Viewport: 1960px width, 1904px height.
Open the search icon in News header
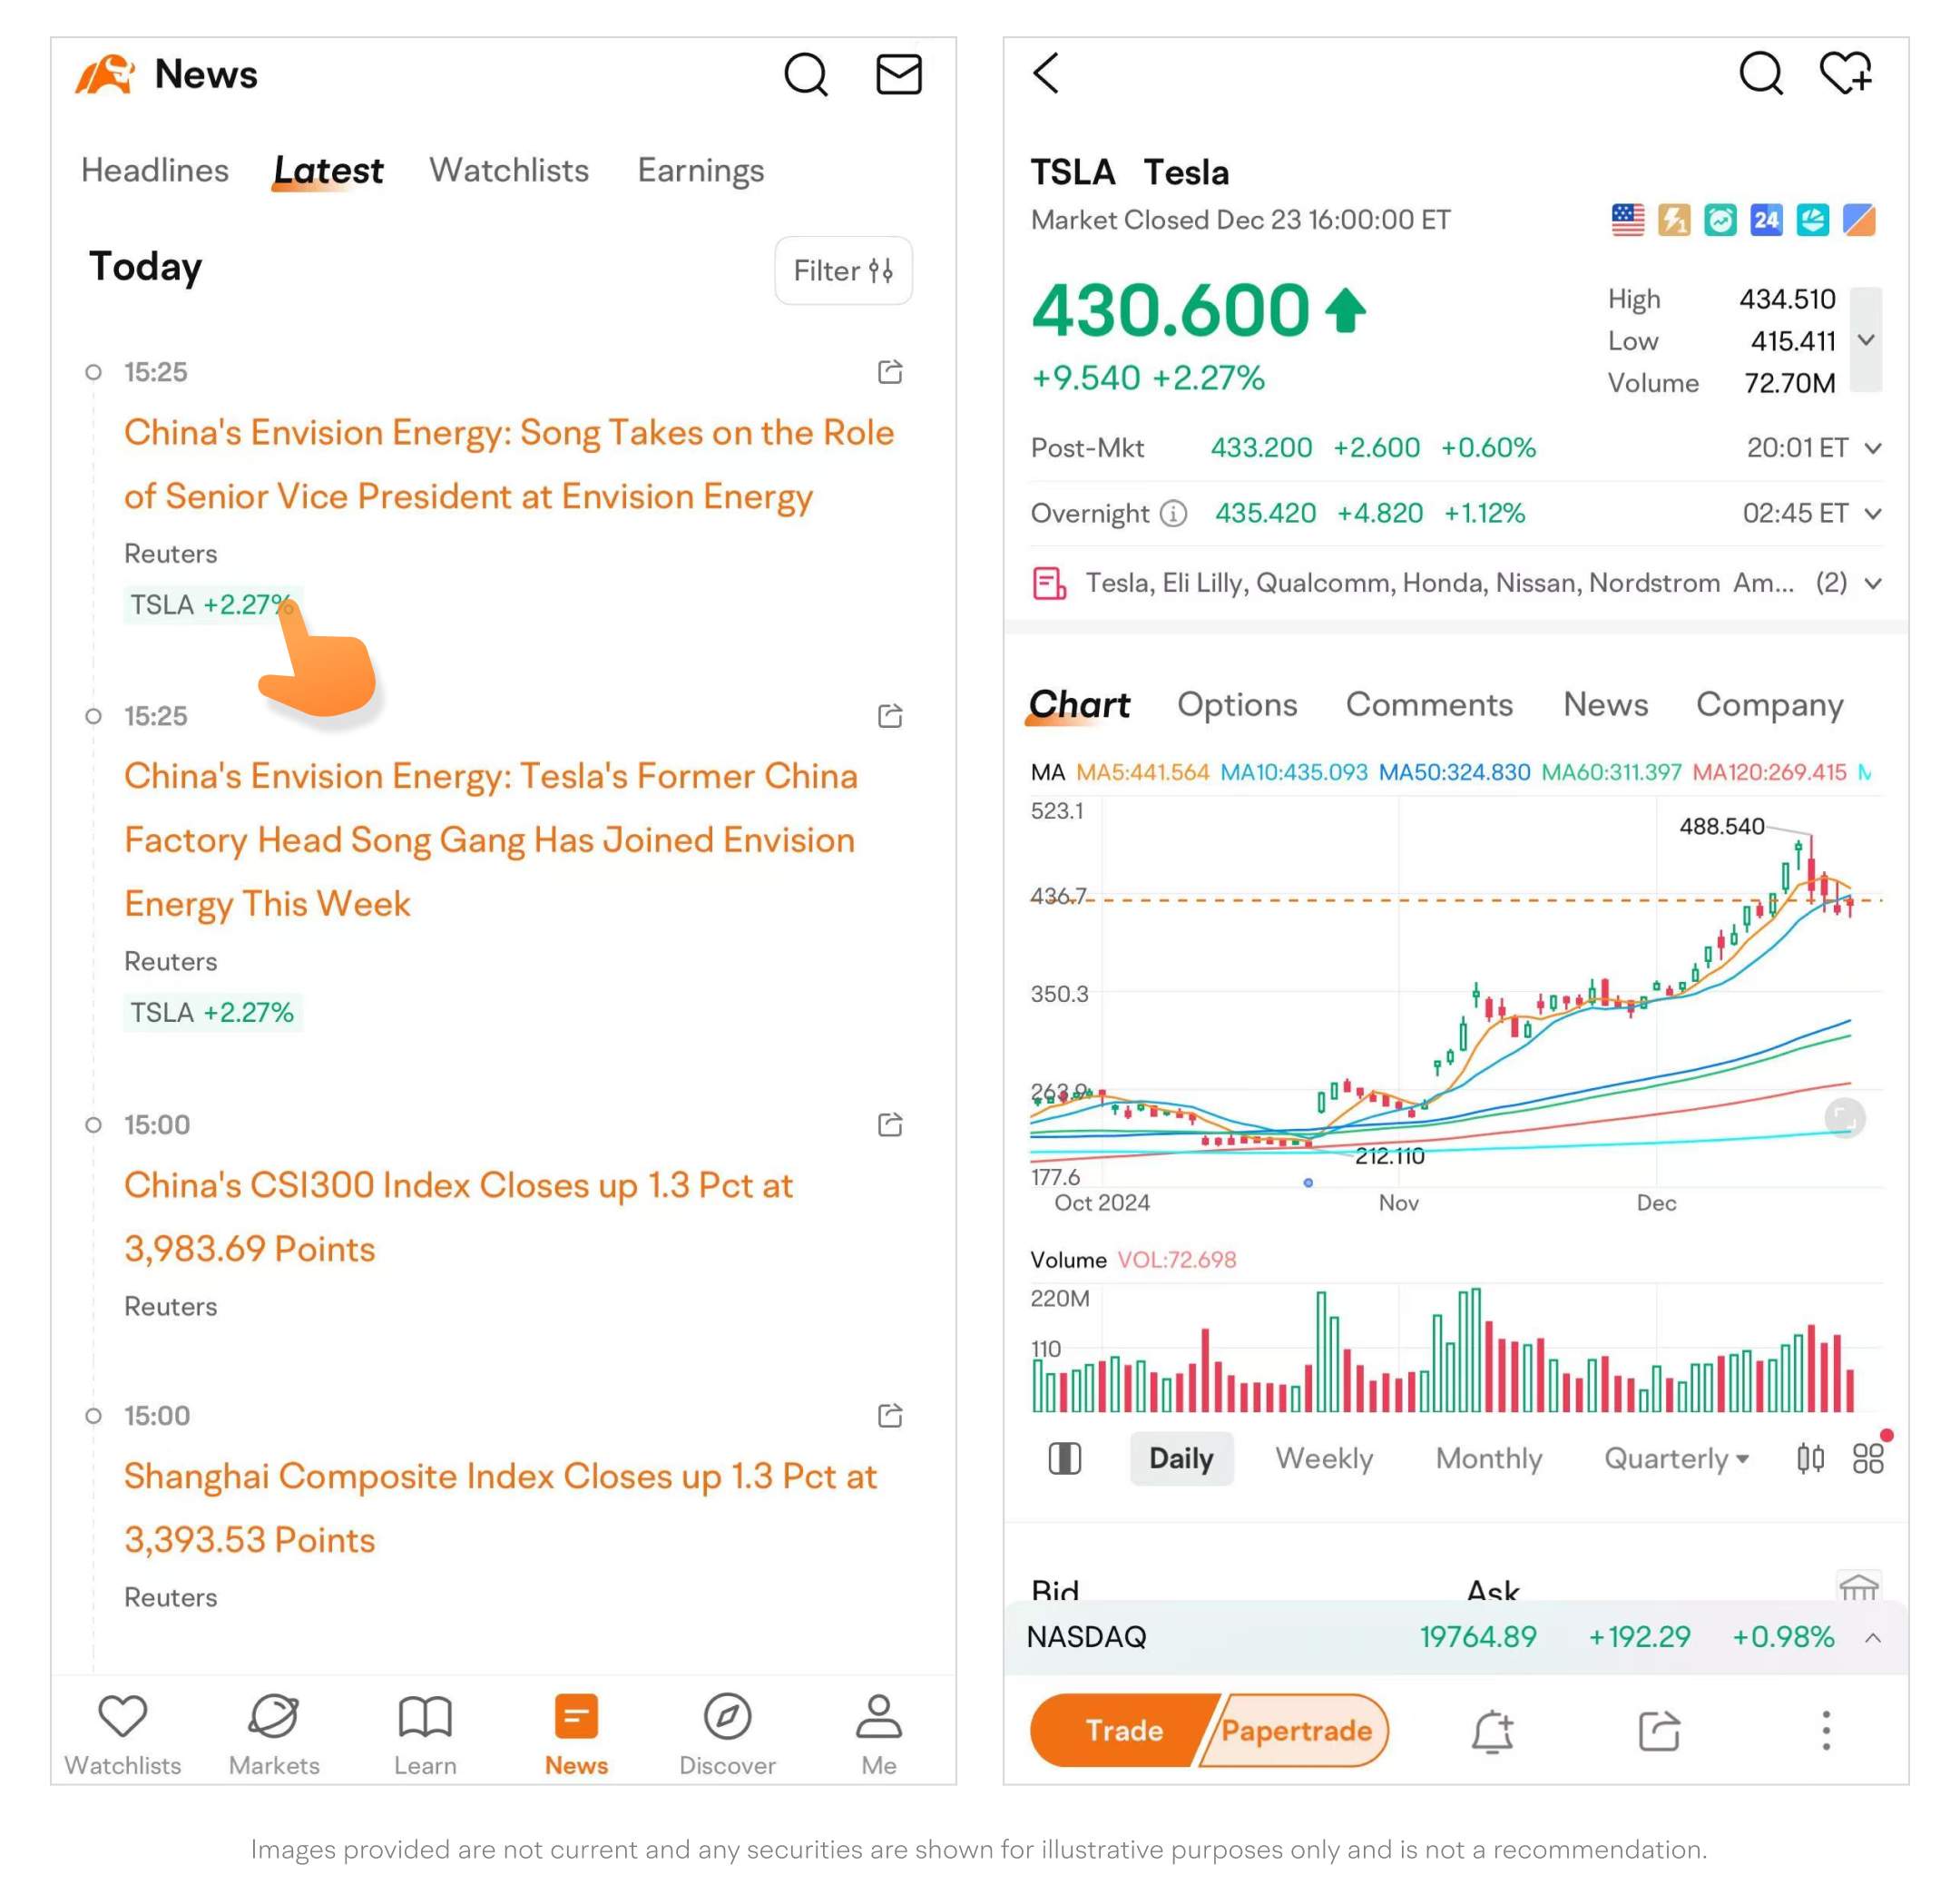pos(805,74)
